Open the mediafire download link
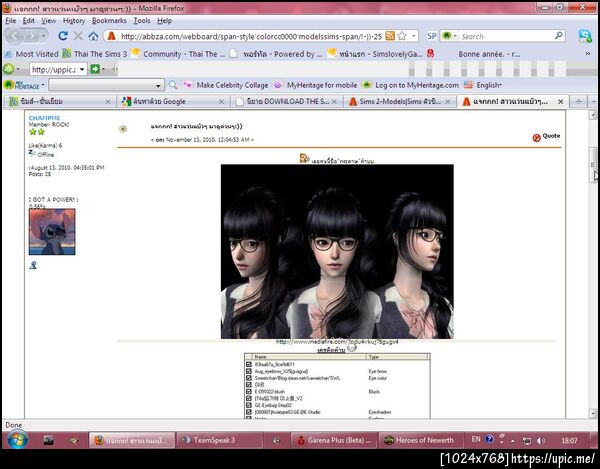600x469 pixels. tap(337, 342)
